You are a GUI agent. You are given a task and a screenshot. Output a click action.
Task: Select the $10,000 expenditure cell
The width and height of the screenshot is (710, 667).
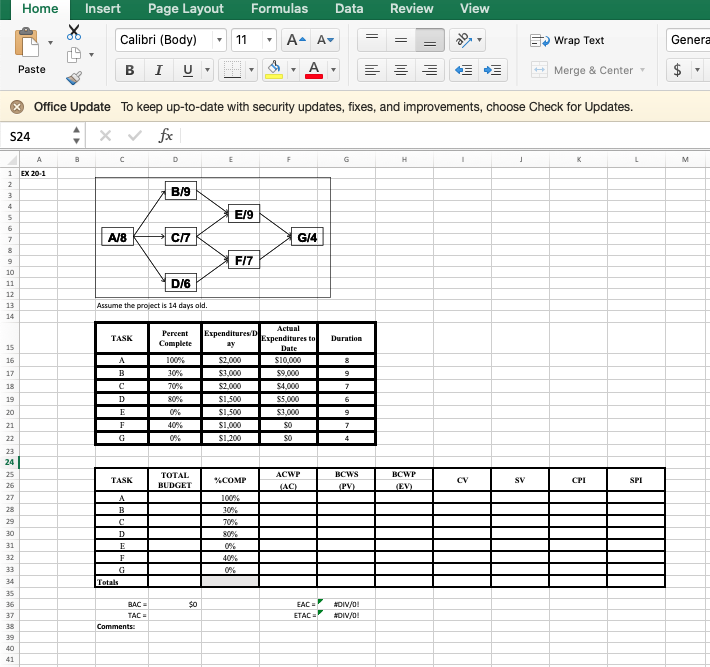[x=288, y=360]
